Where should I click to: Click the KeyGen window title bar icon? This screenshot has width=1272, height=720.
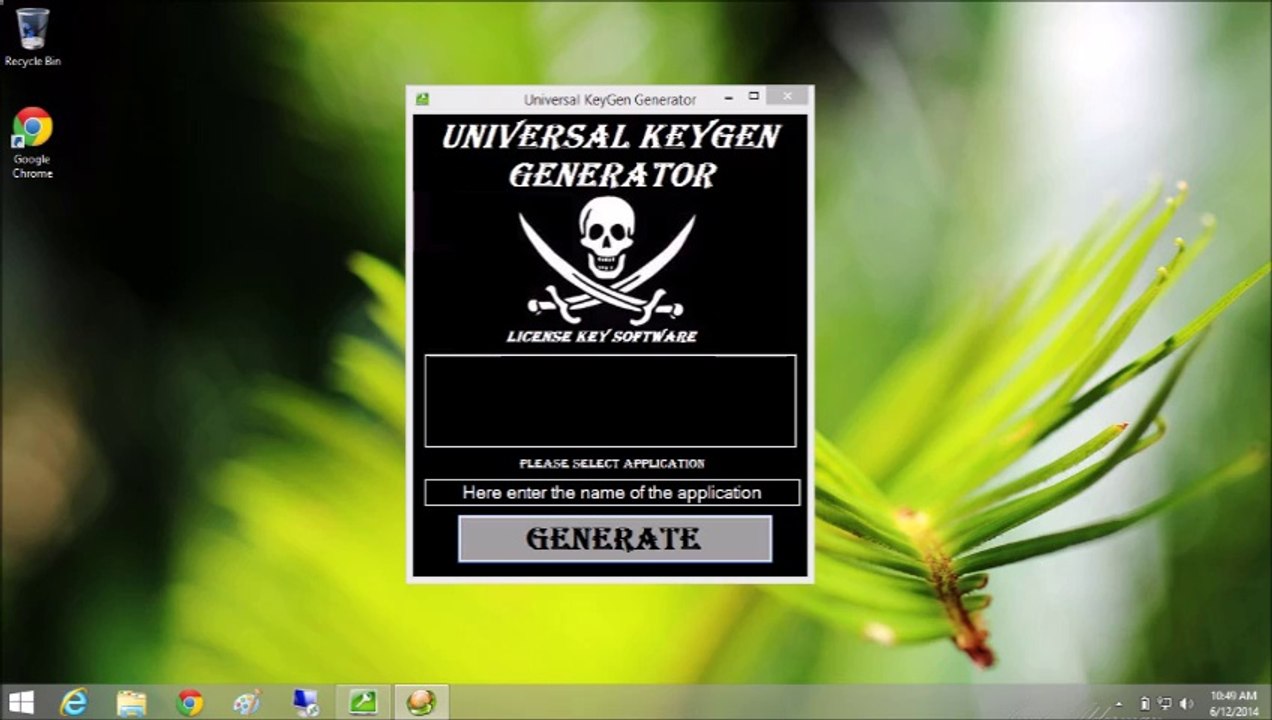(423, 99)
